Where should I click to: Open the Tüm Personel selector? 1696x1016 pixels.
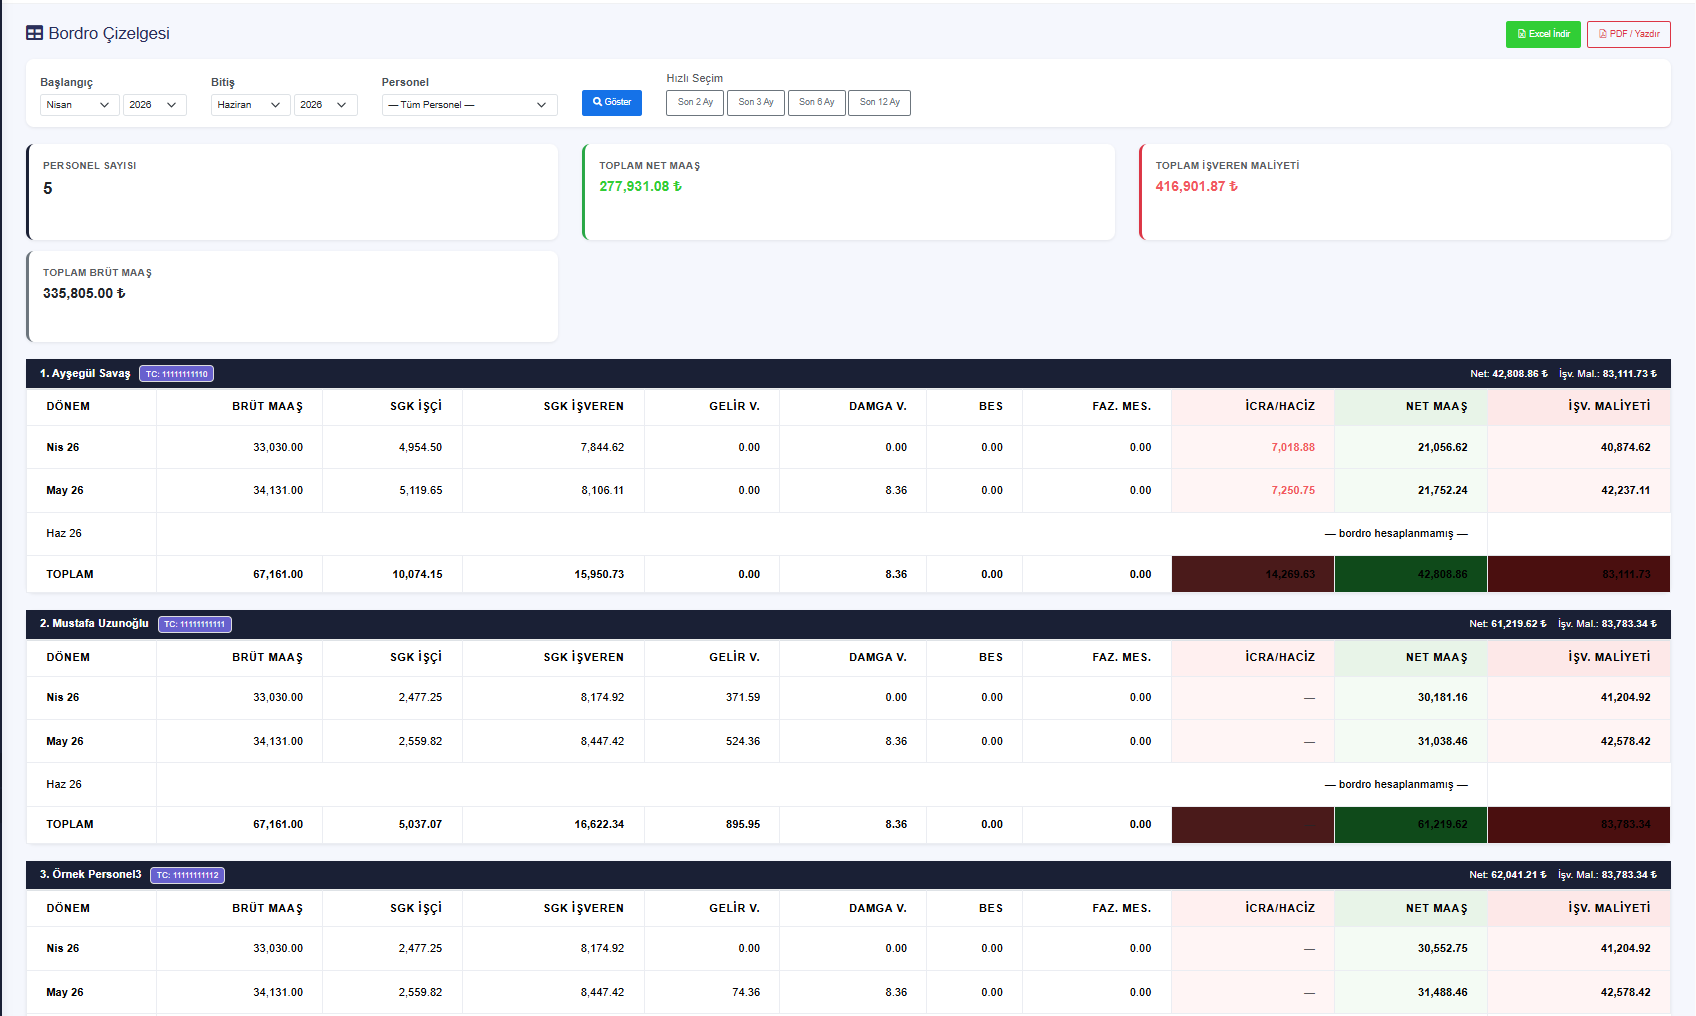[x=469, y=105]
